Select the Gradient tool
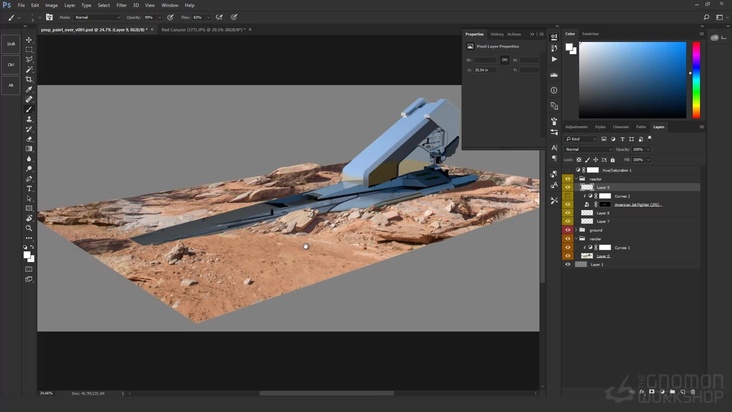Screen dimensions: 732x412 [x=29, y=149]
